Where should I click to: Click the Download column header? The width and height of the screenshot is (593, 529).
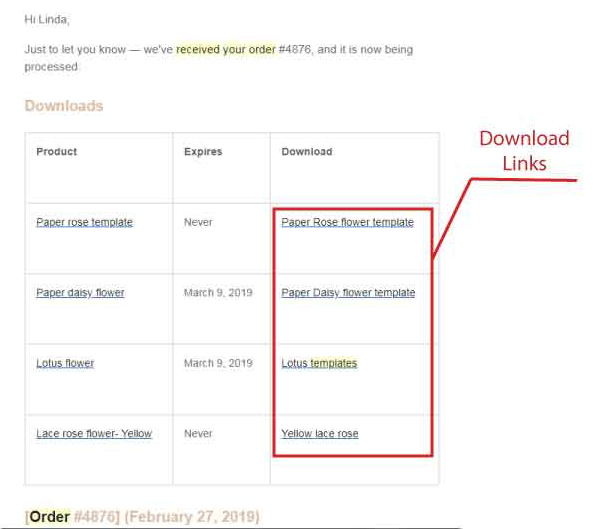coord(307,152)
